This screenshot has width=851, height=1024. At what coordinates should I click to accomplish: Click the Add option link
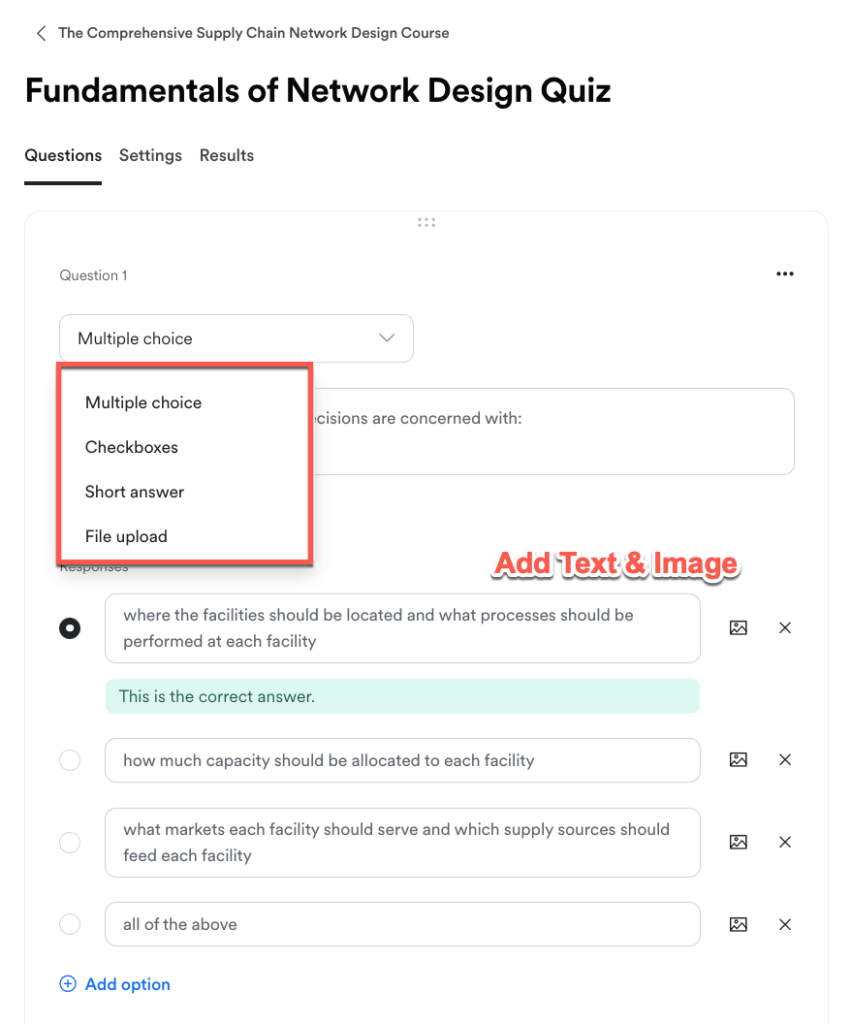(115, 984)
